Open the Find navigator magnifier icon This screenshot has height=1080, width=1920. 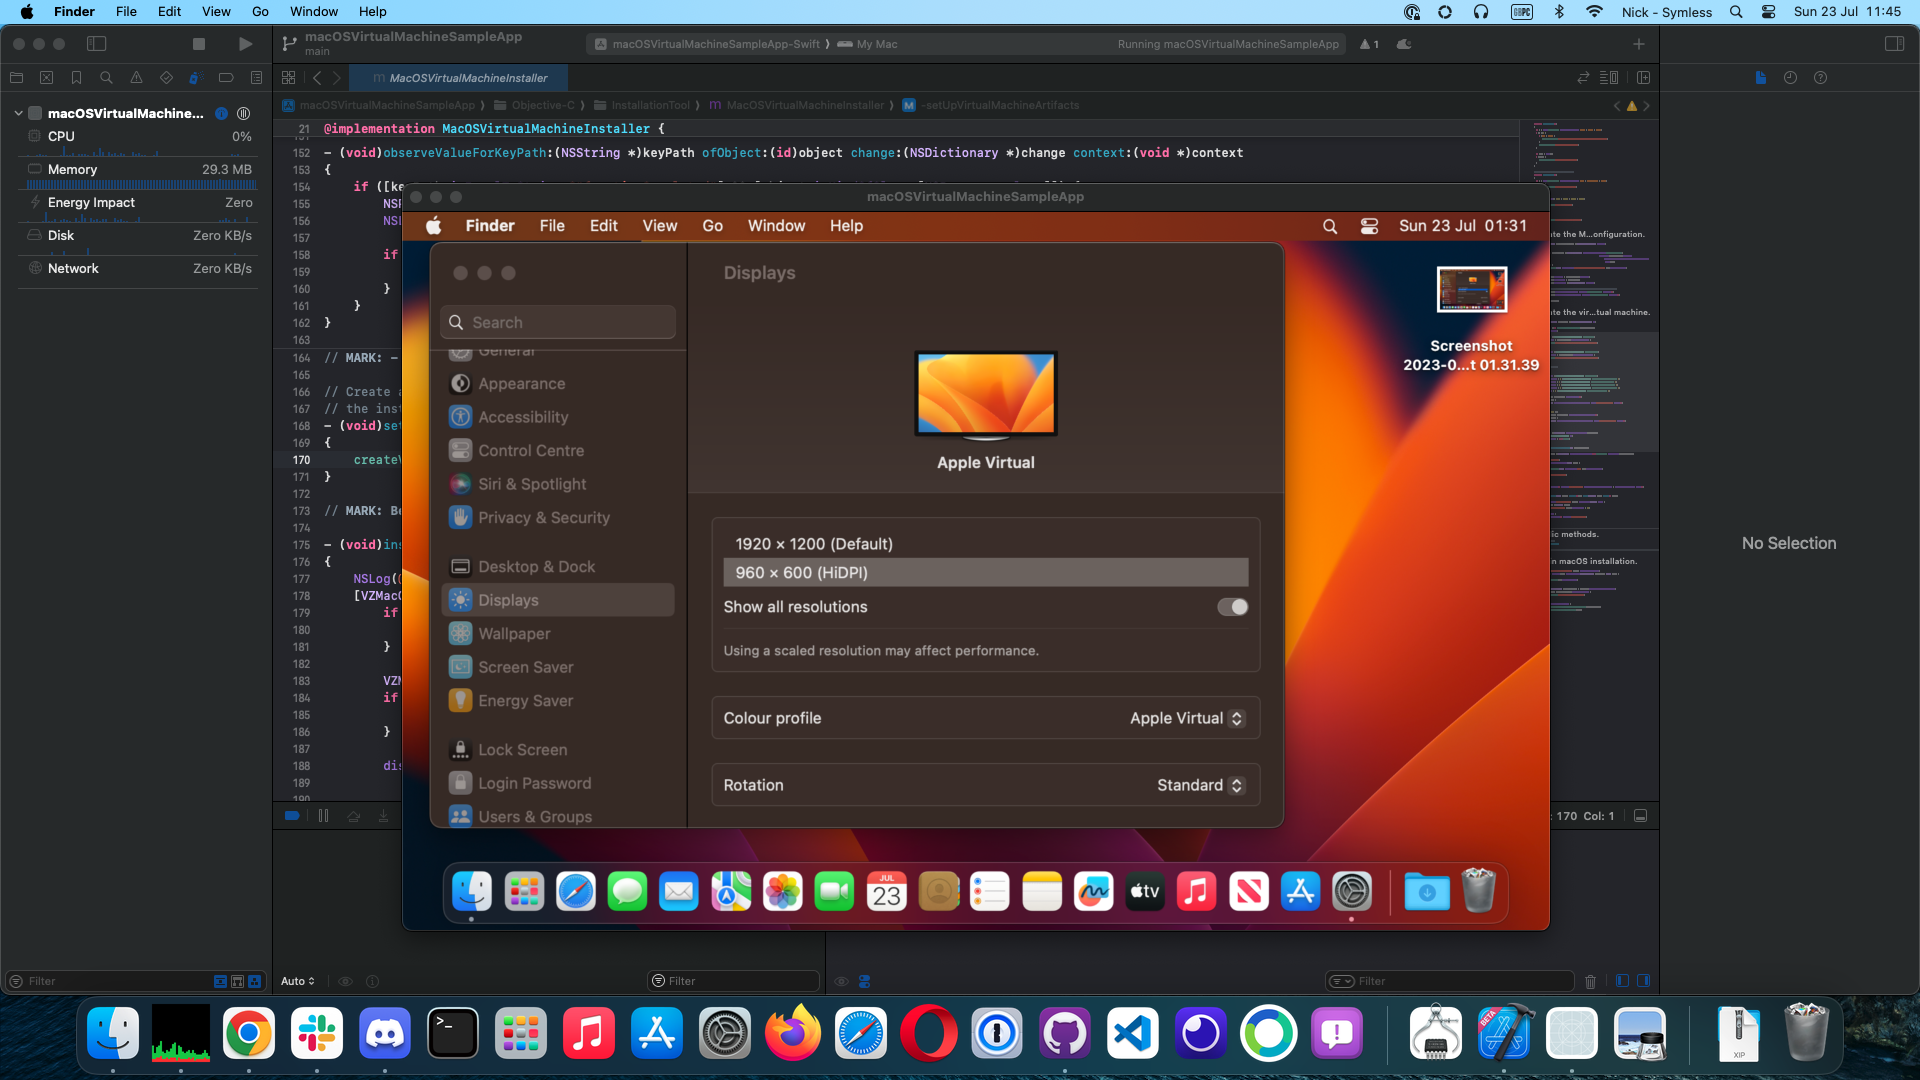(106, 78)
